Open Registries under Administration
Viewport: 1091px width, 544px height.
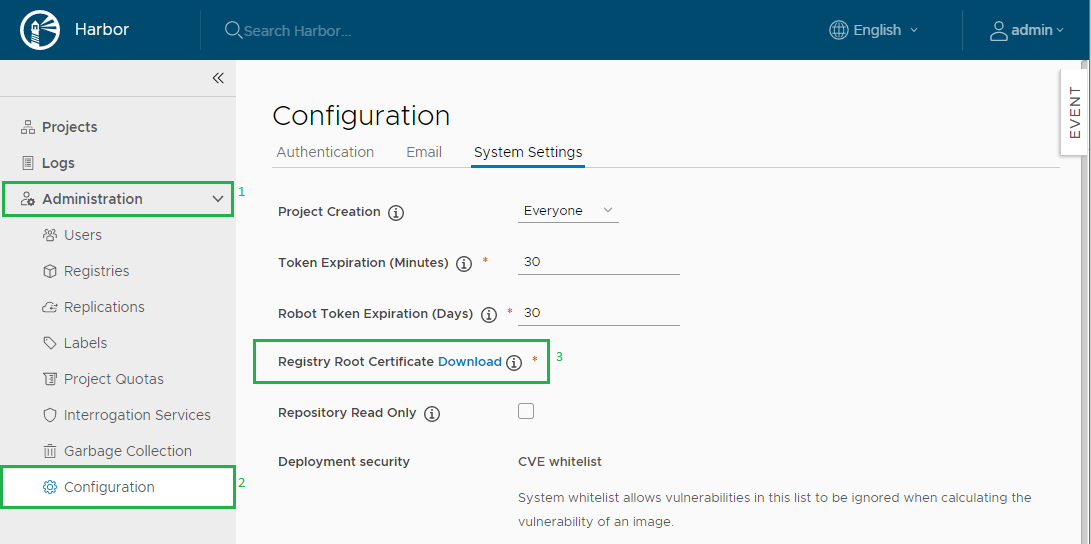pos(97,271)
